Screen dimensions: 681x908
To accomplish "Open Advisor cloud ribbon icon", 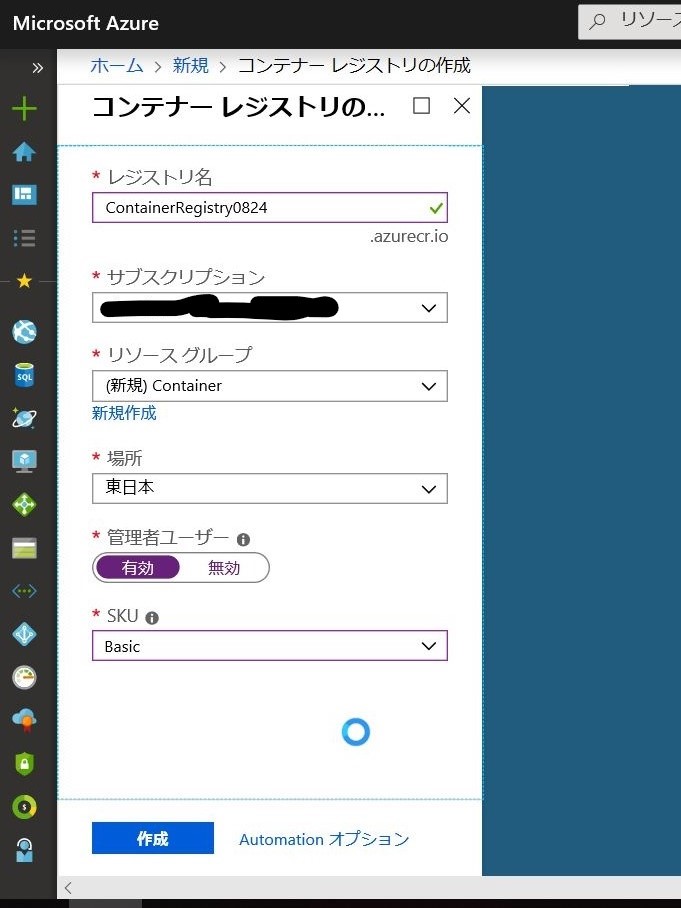I will click(x=24, y=720).
